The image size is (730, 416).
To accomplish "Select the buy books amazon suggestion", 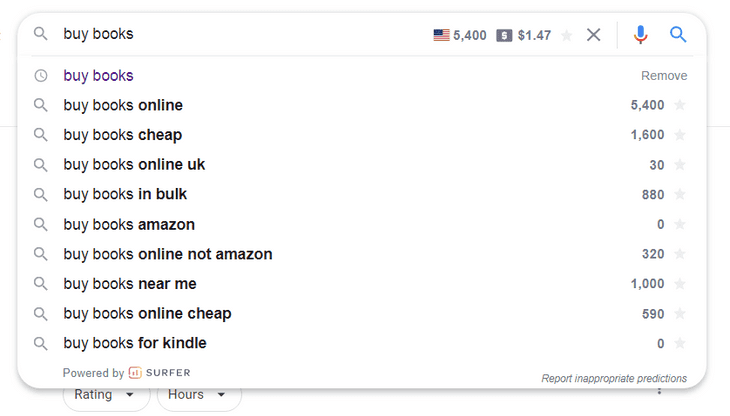I will tap(129, 224).
